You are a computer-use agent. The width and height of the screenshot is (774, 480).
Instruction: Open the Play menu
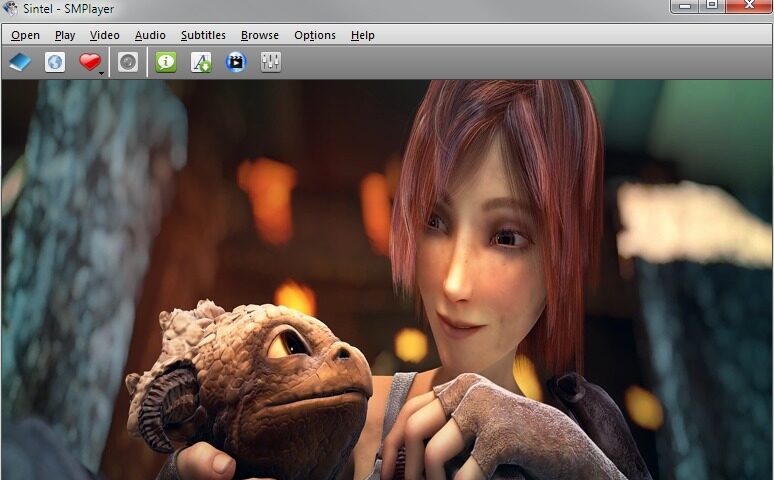pyautogui.click(x=65, y=36)
